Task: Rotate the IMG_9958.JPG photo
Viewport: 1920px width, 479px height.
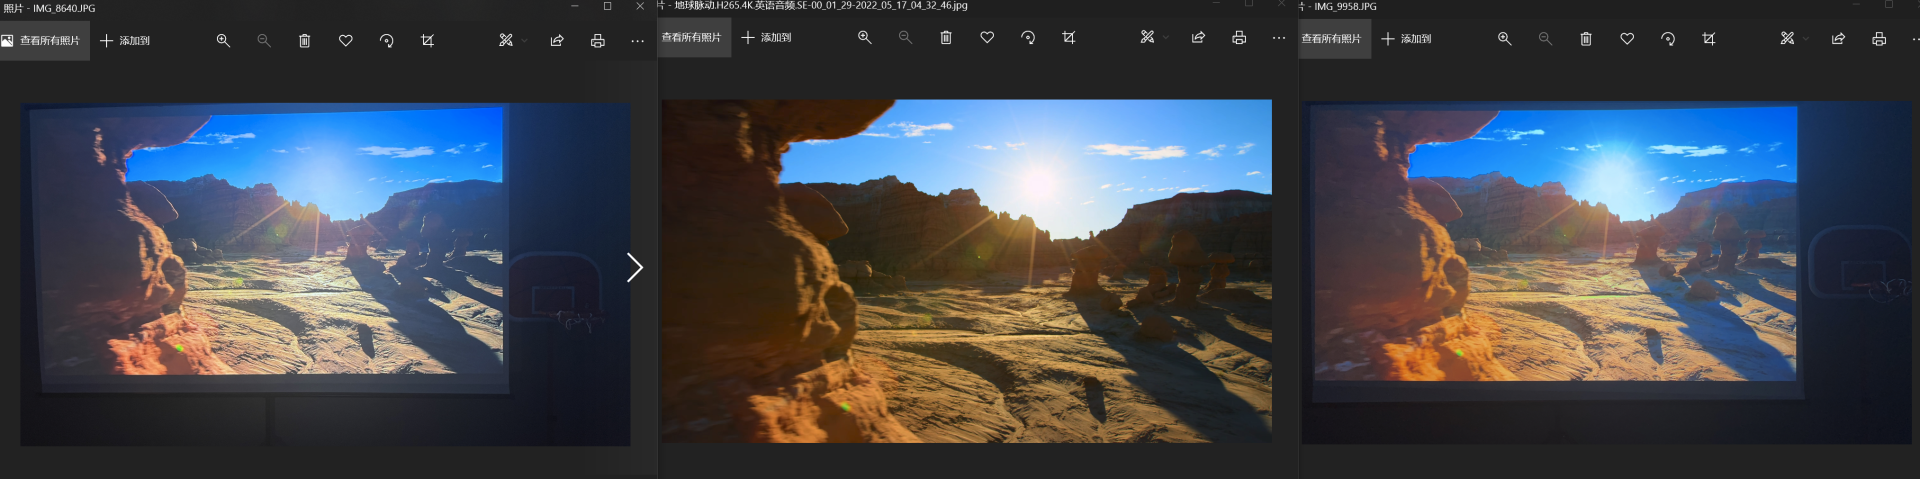Action: [1667, 39]
